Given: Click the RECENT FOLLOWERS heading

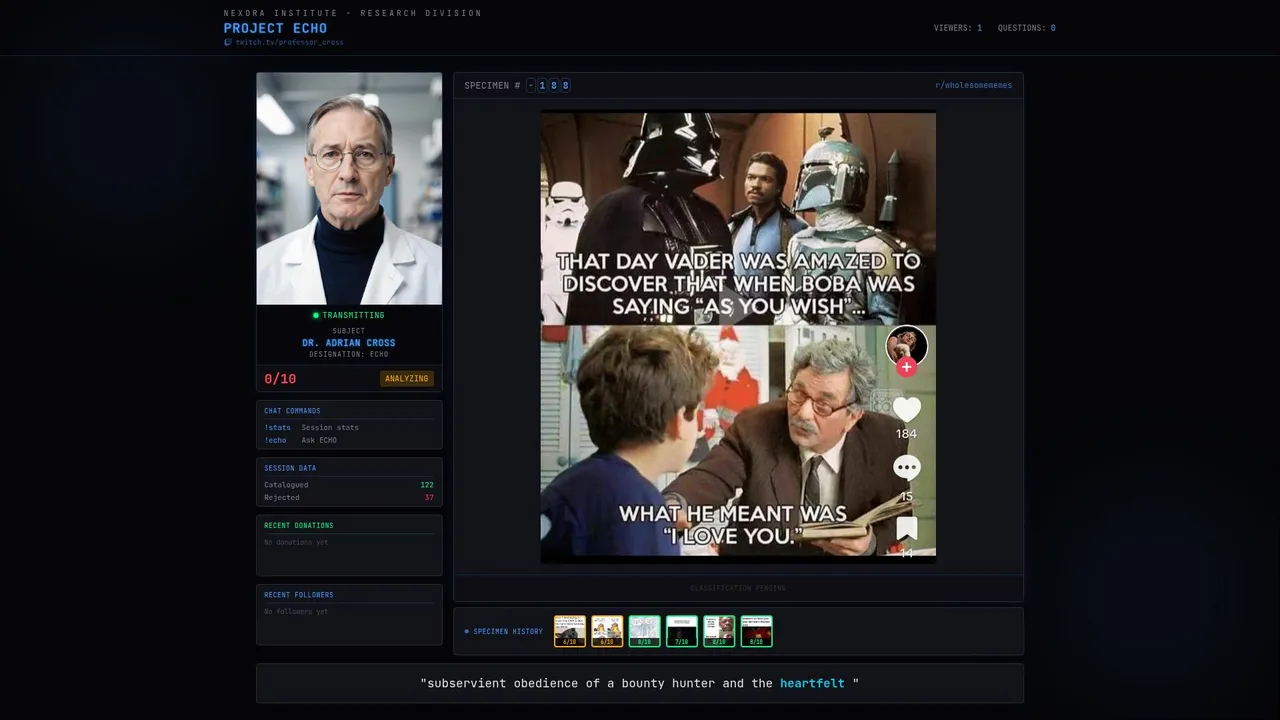Looking at the screenshot, I should 299,595.
